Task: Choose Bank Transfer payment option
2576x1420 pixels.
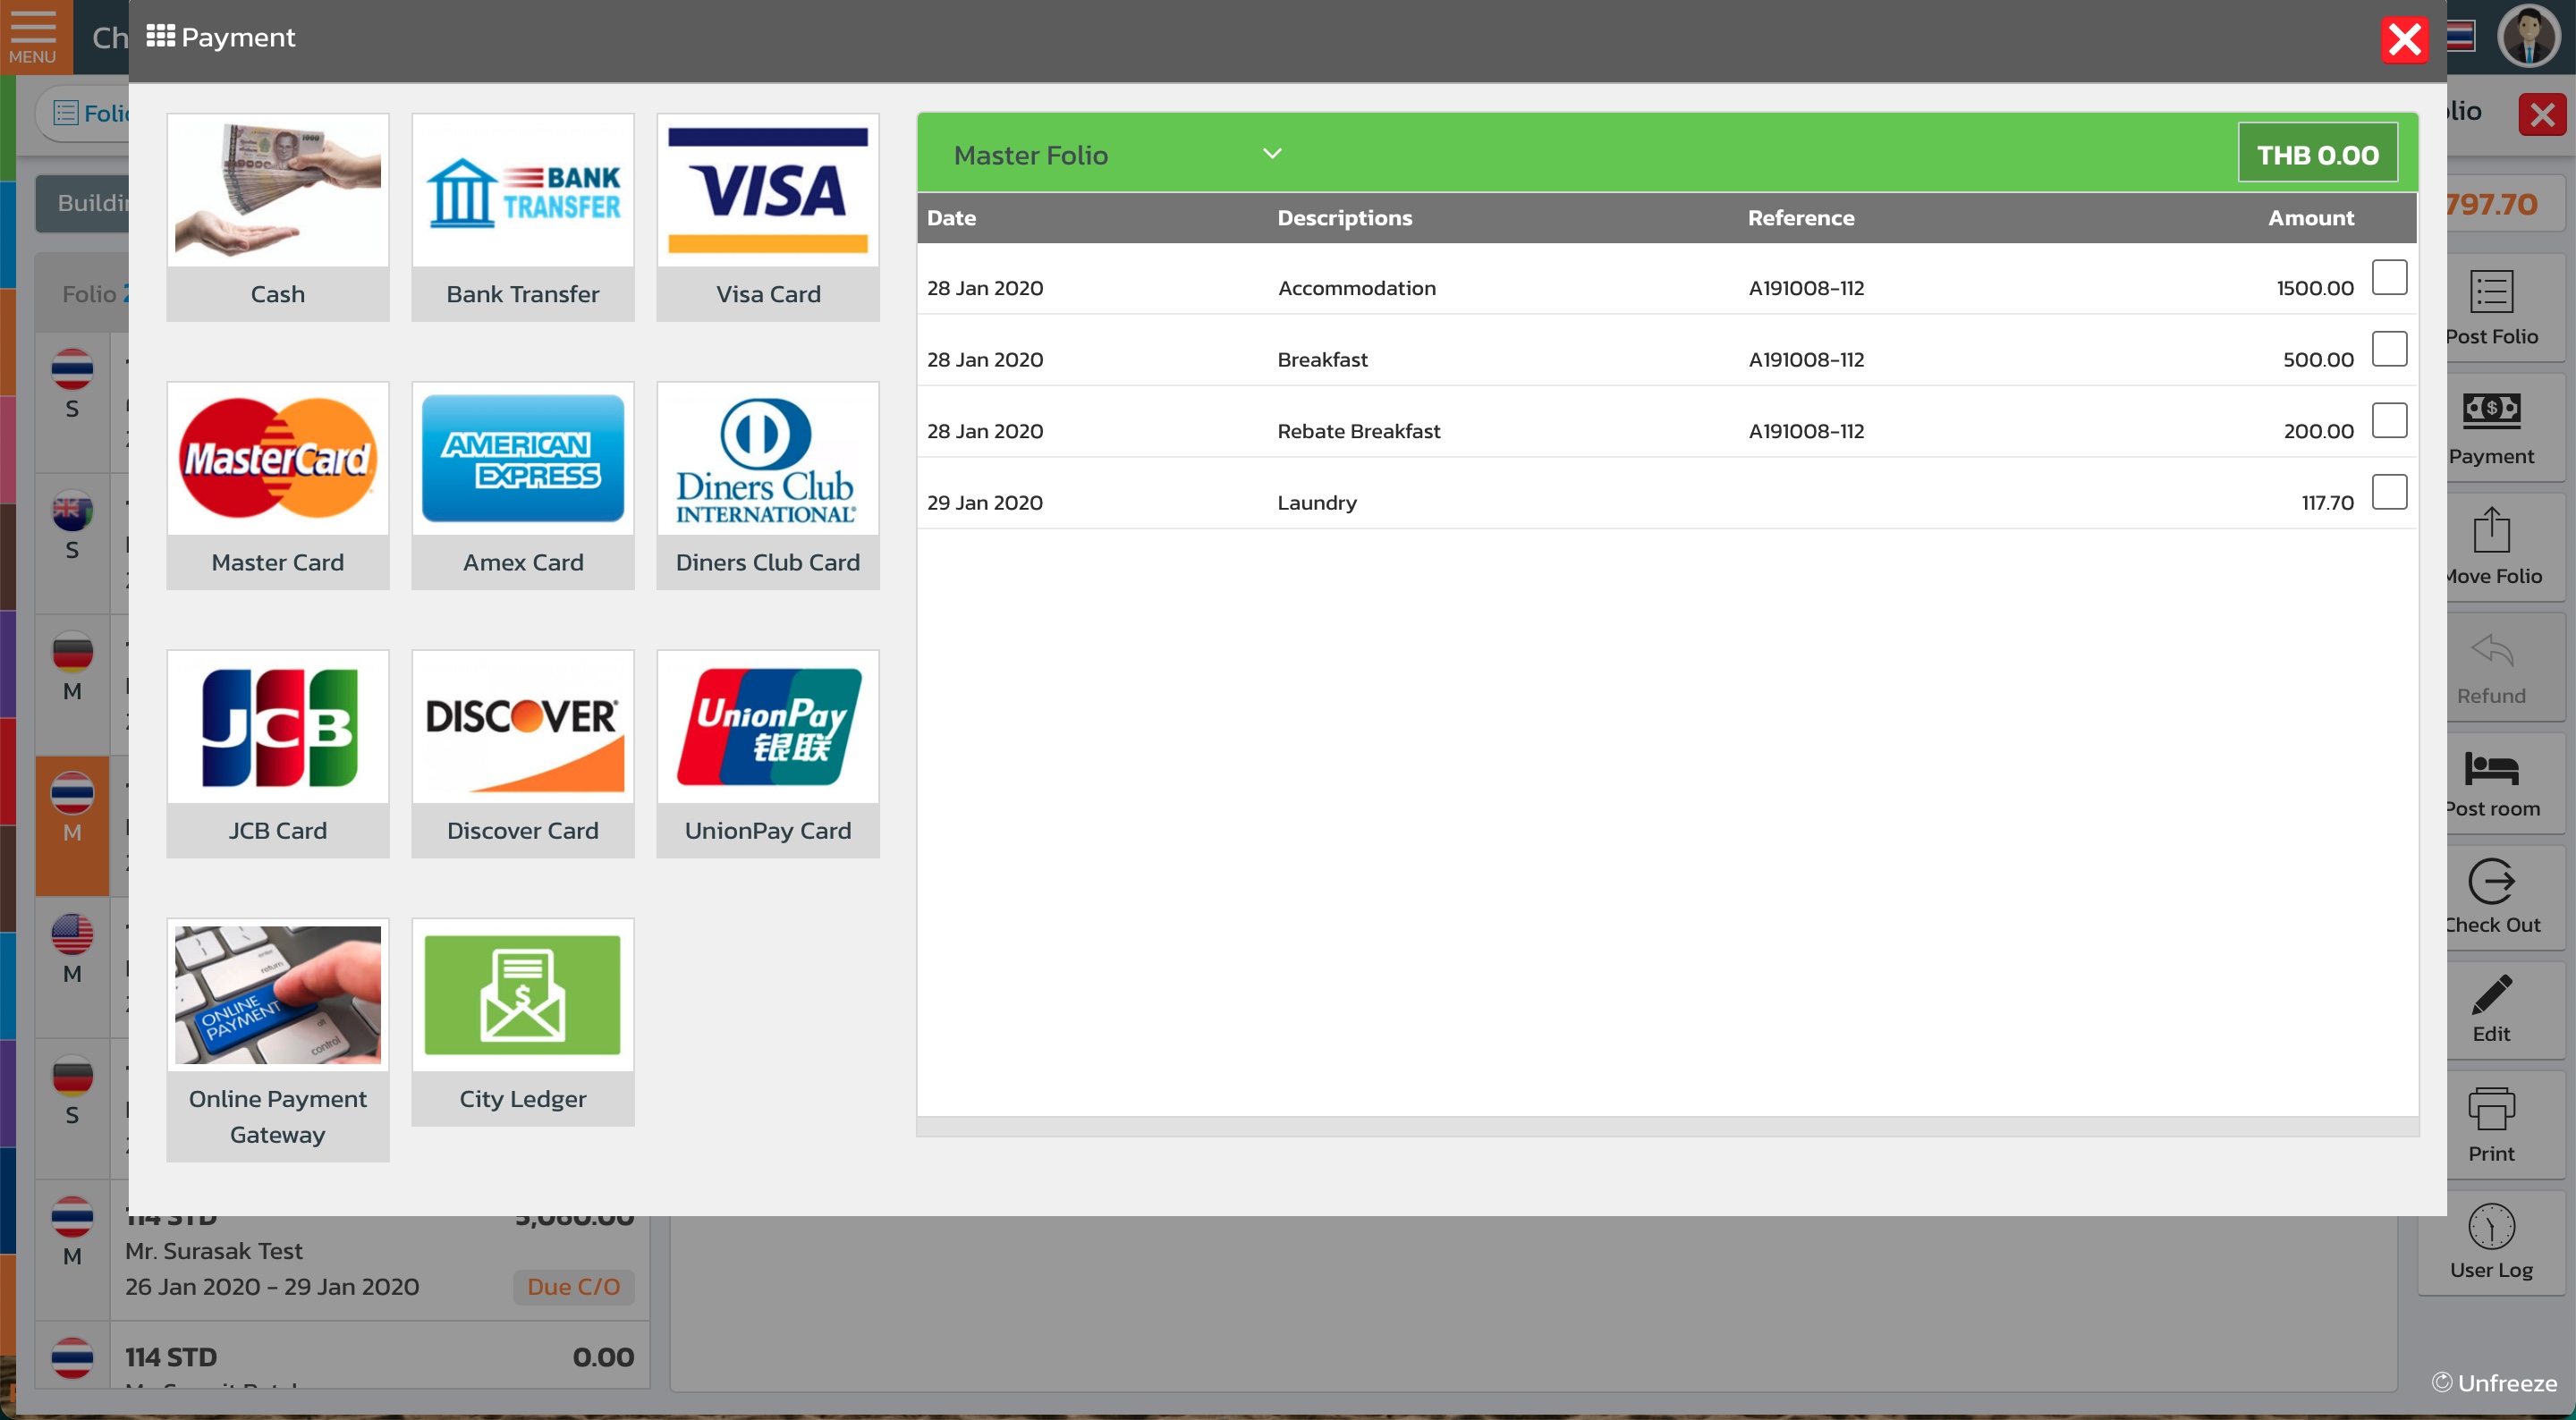Action: point(522,217)
